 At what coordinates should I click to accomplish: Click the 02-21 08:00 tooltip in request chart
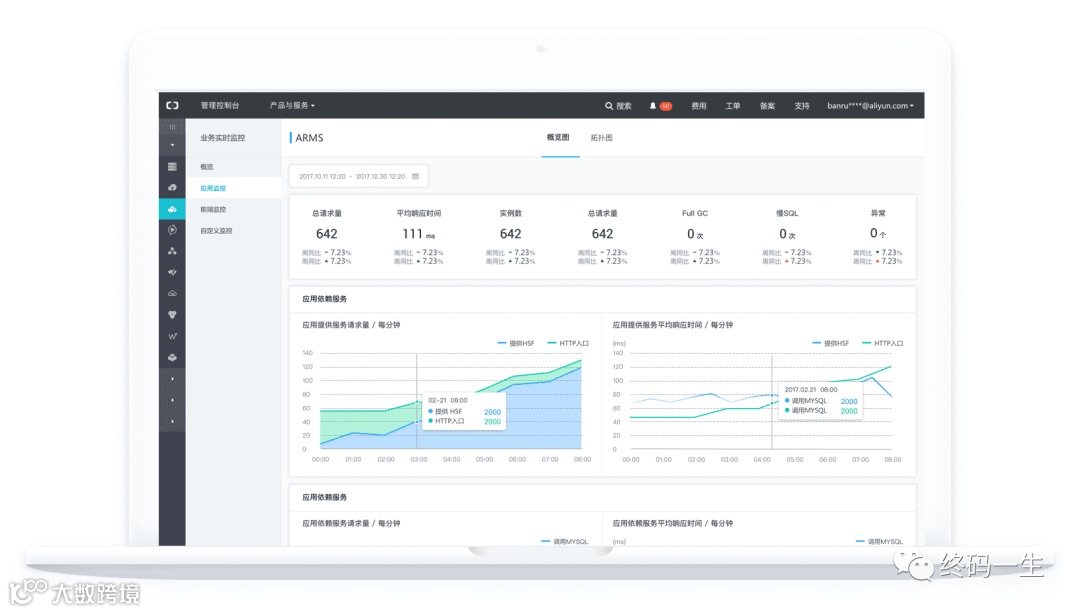(x=464, y=411)
